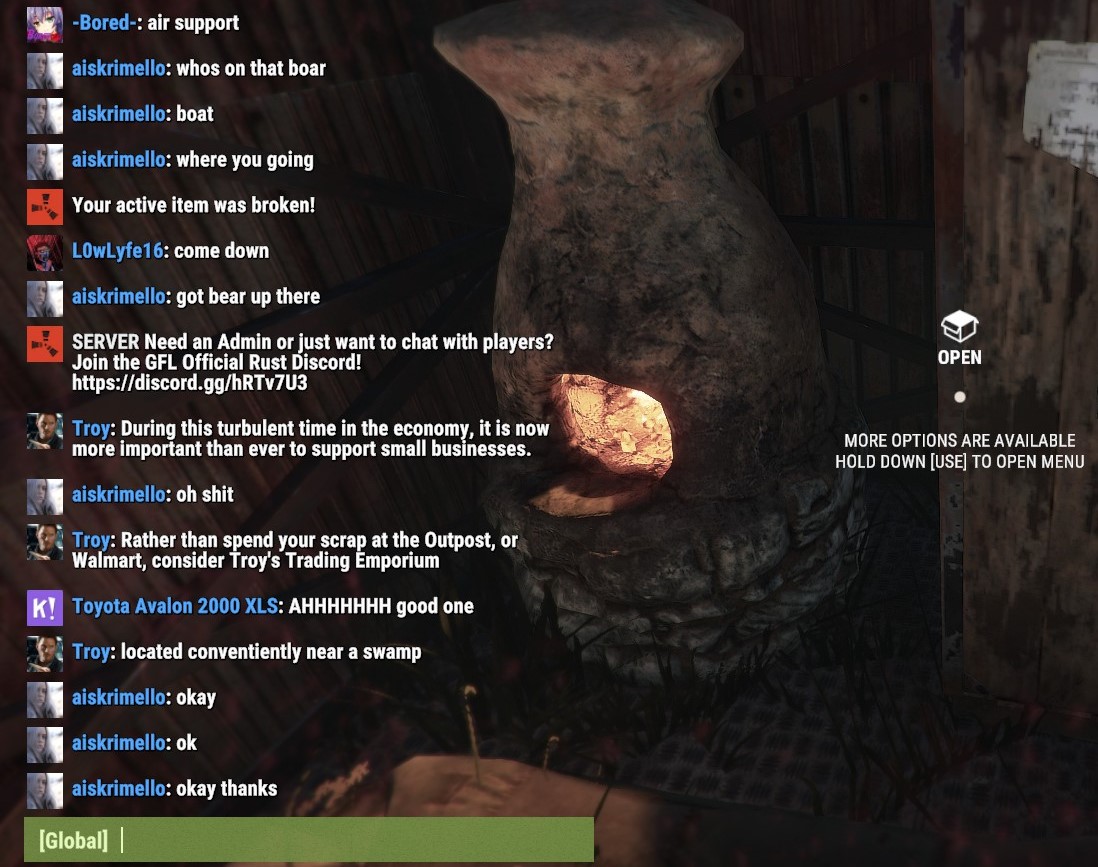
Task: Select the L0wLyfe16 username
Action: pos(117,251)
